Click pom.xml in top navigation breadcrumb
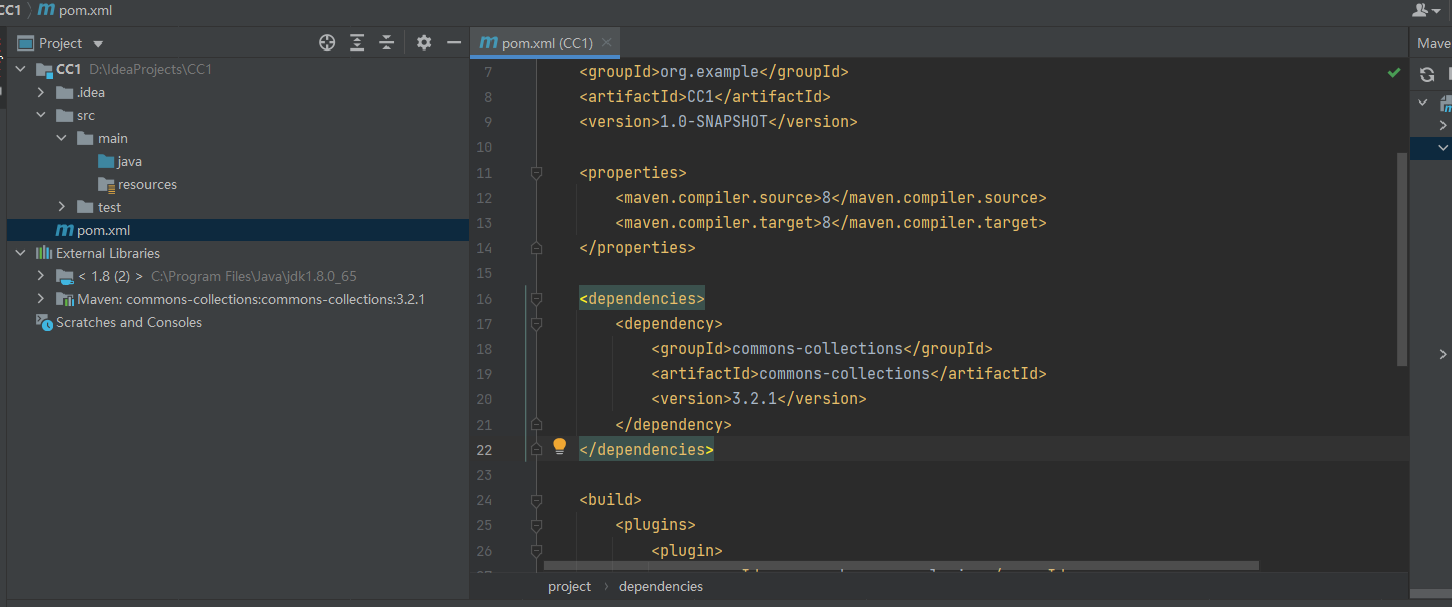The height and width of the screenshot is (607, 1452). pos(87,9)
